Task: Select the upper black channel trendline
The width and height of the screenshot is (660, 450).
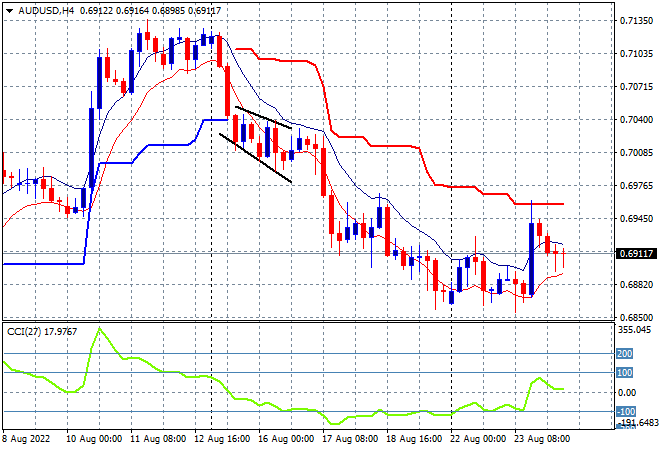Action: tap(263, 117)
